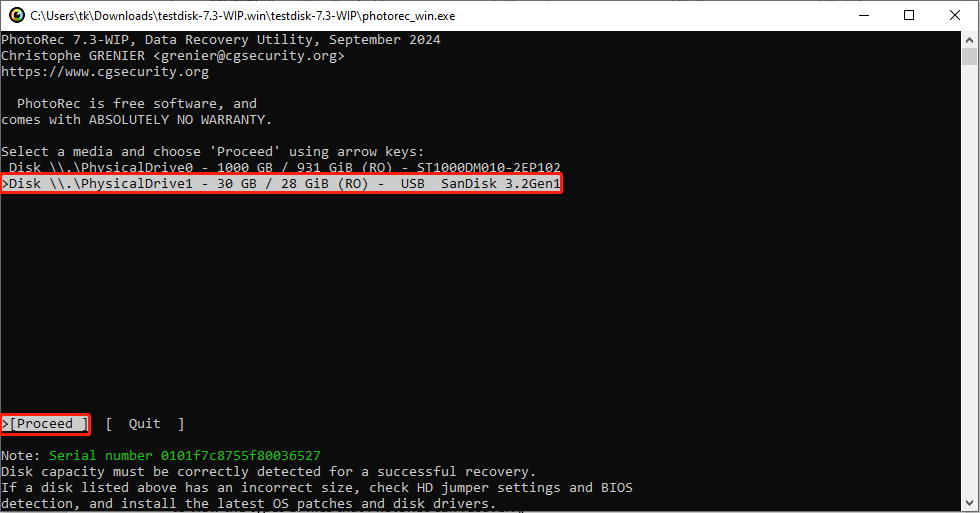This screenshot has height=513, width=980.
Task: Click the 'Disk capacity must be correctly detected' note
Action: pyautogui.click(x=269, y=472)
